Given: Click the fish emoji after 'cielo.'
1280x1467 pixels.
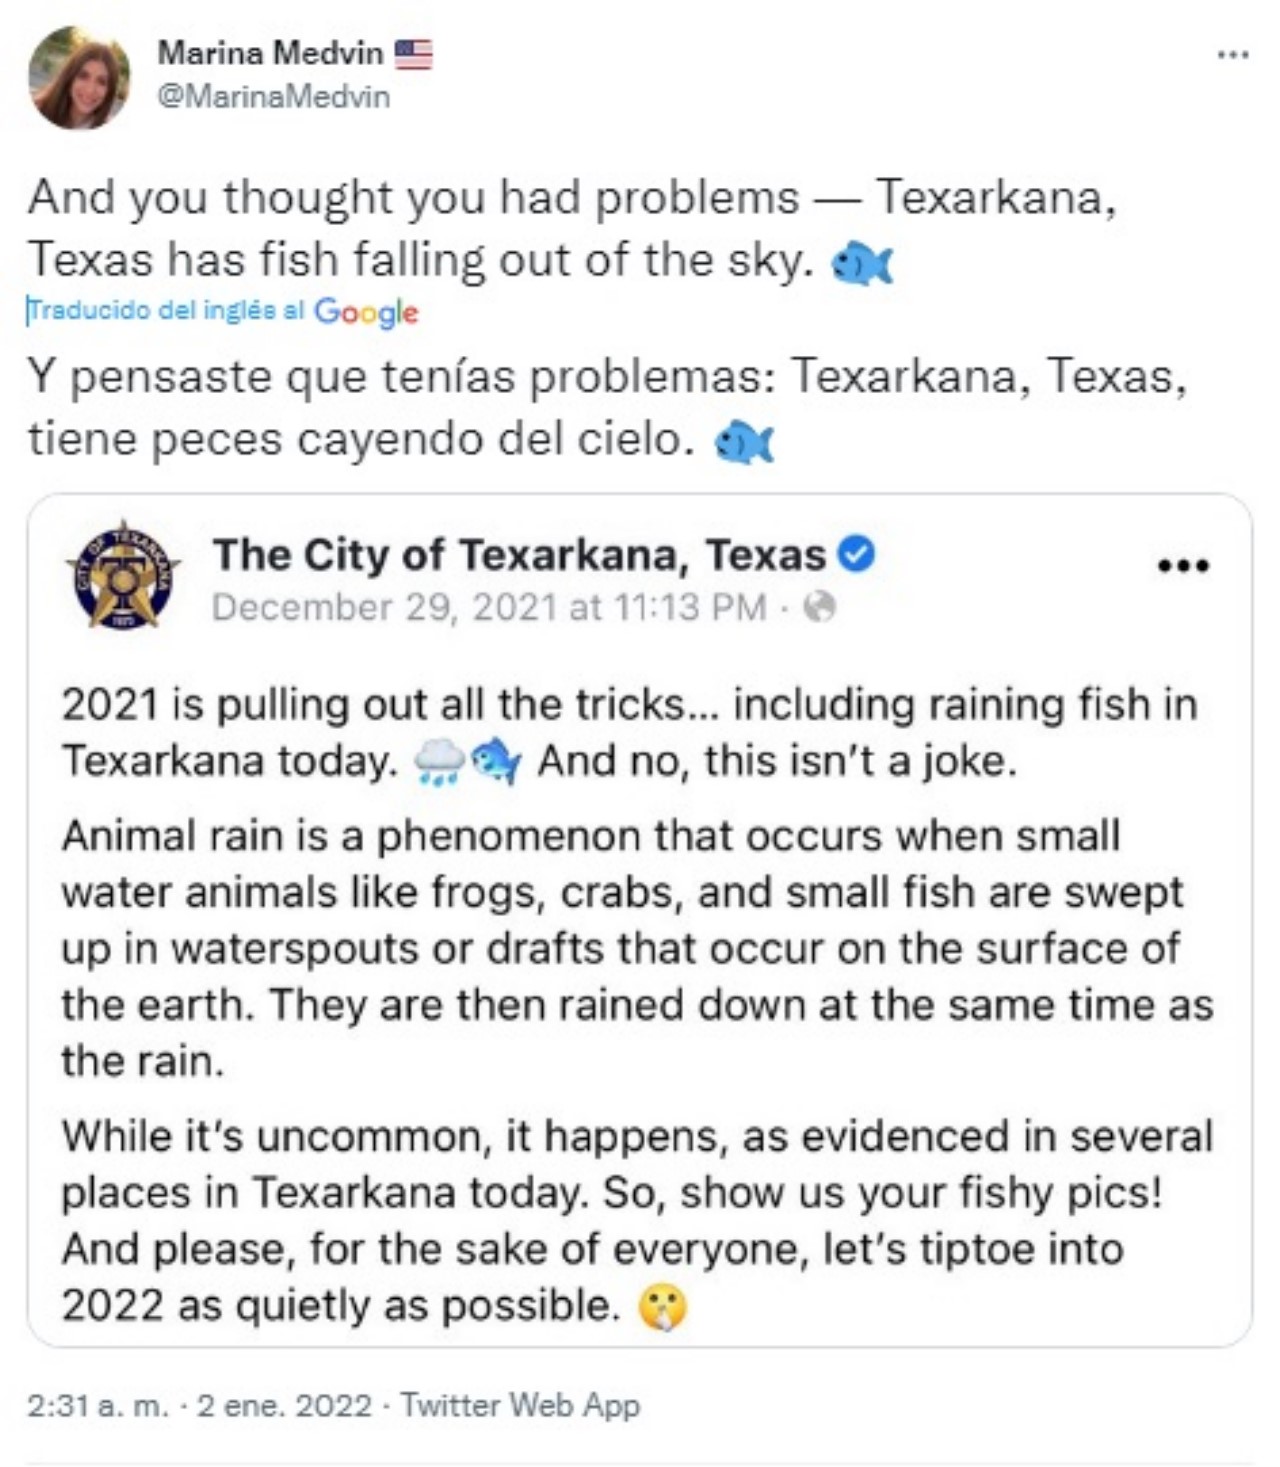Looking at the screenshot, I should (x=744, y=442).
